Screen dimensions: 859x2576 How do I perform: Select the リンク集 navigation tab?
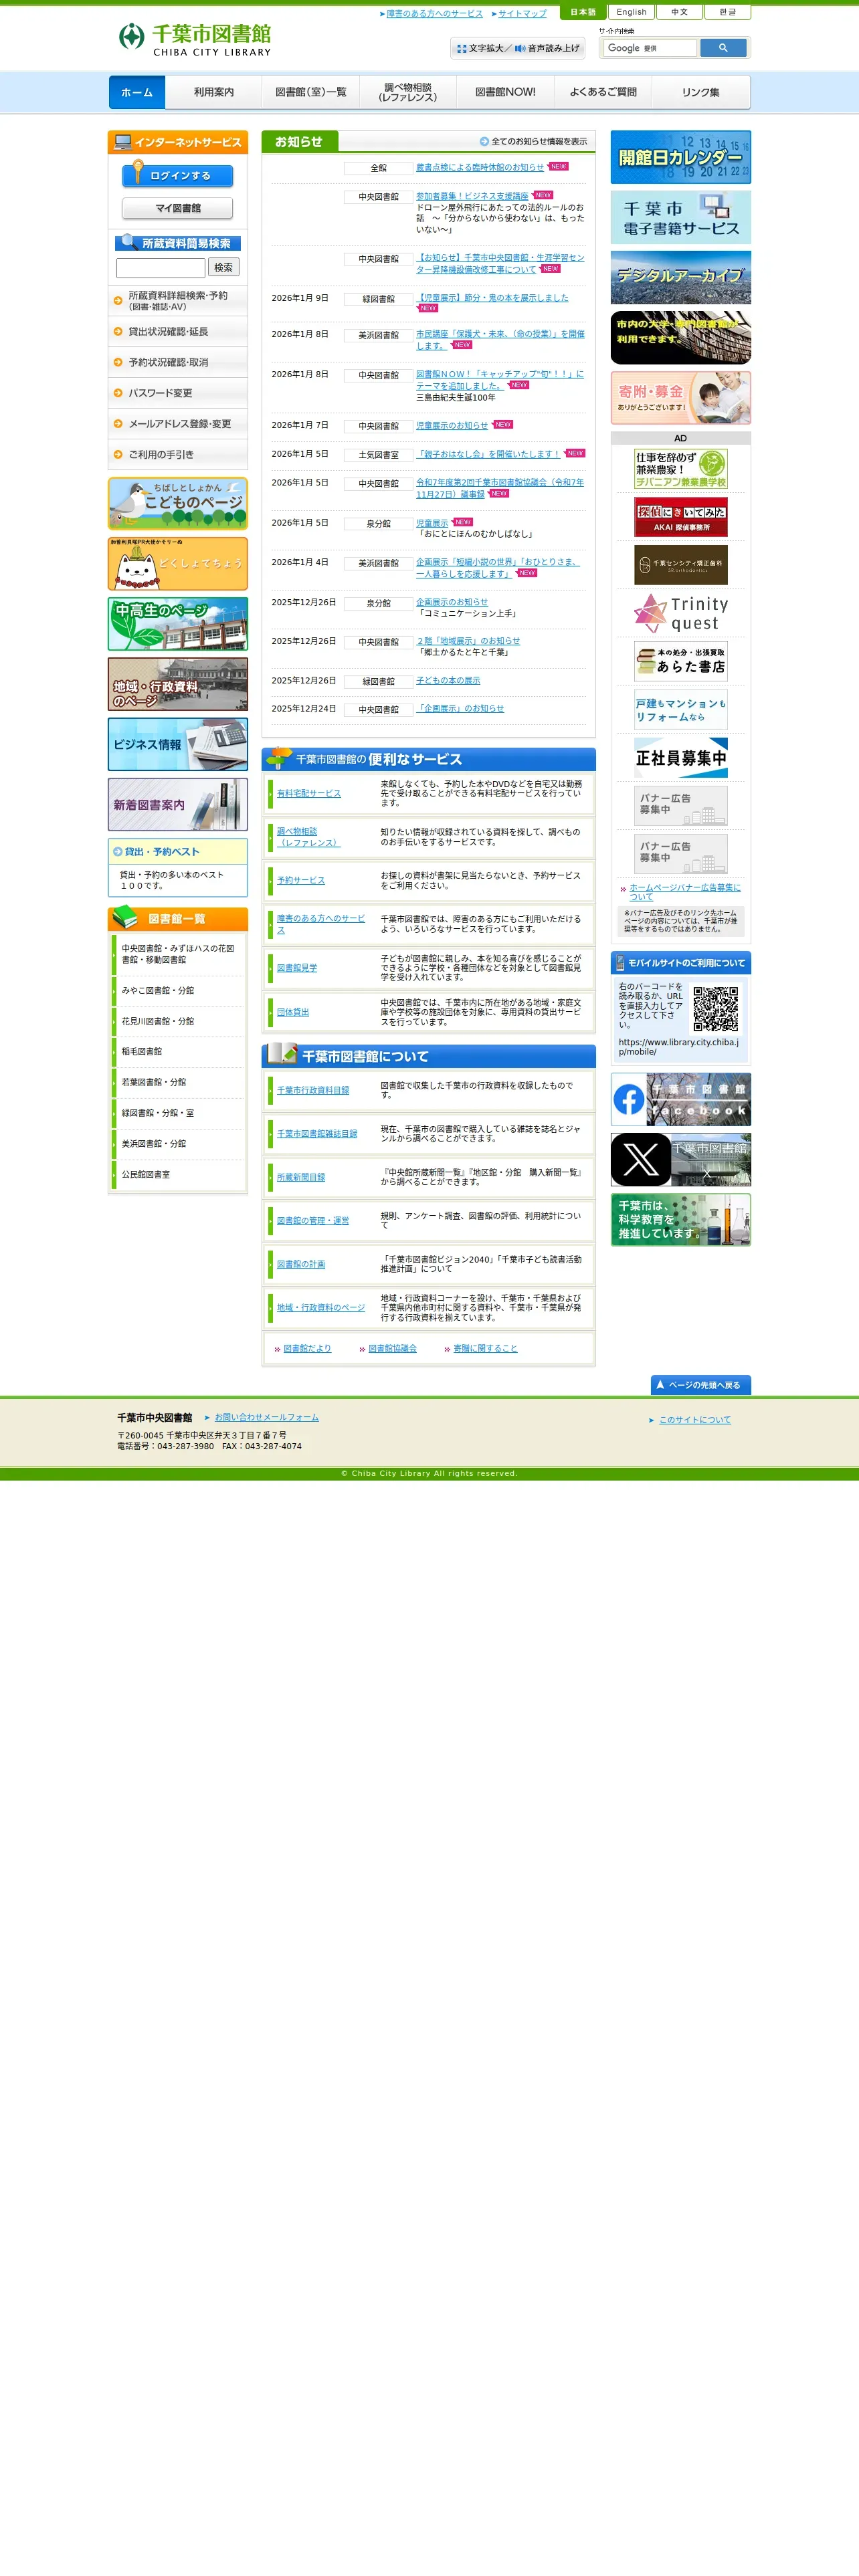point(700,92)
